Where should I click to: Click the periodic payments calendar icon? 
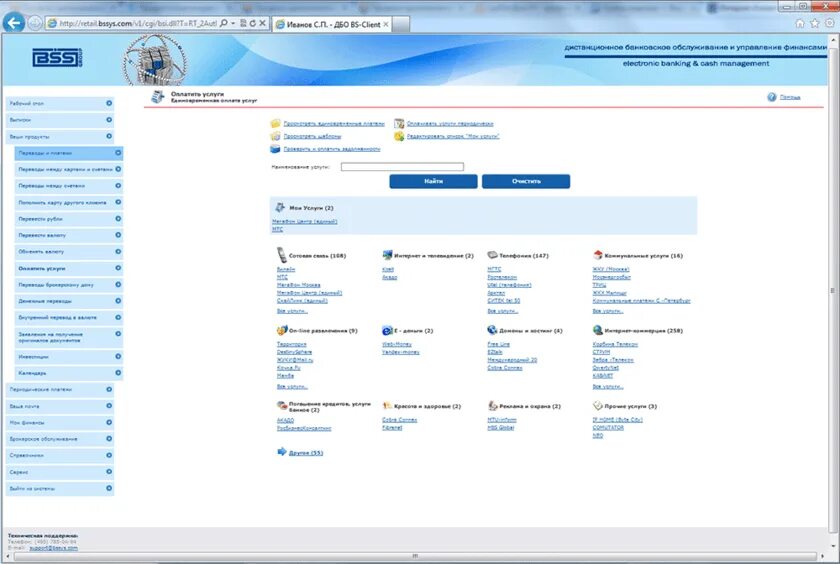click(399, 124)
